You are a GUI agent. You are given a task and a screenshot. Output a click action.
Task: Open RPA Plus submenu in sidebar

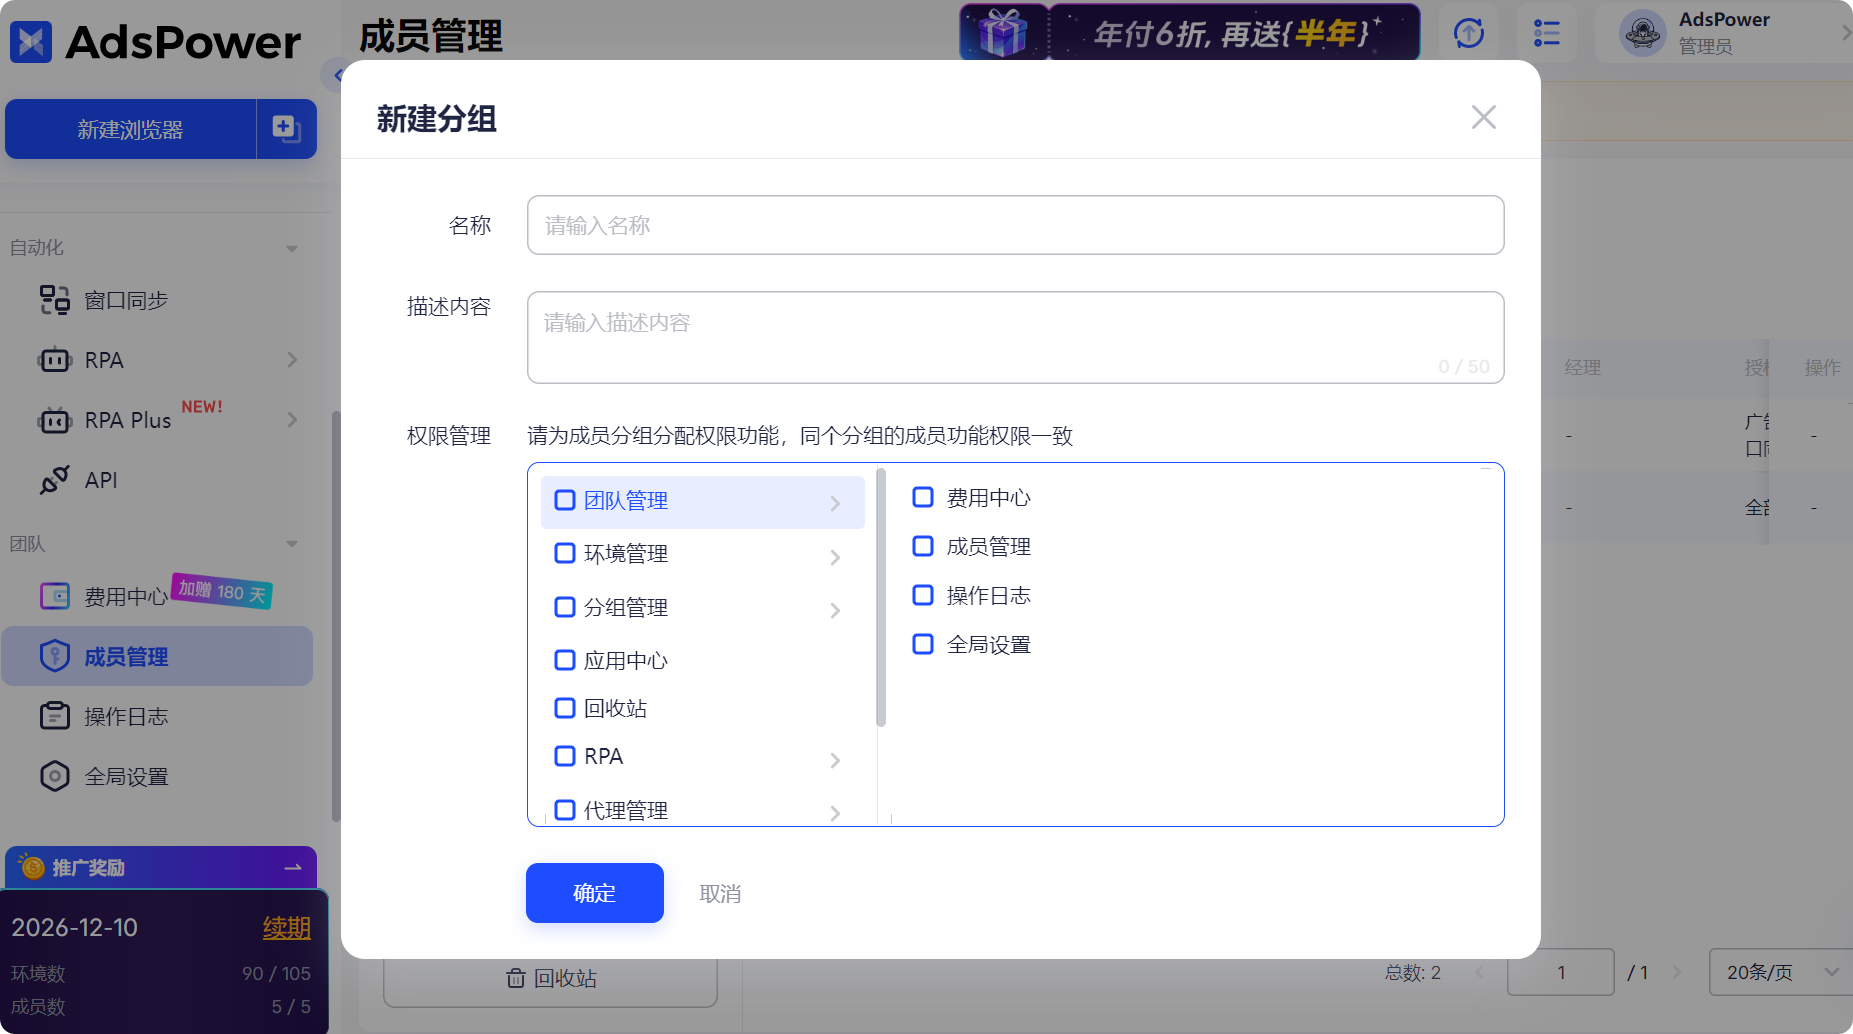point(292,419)
